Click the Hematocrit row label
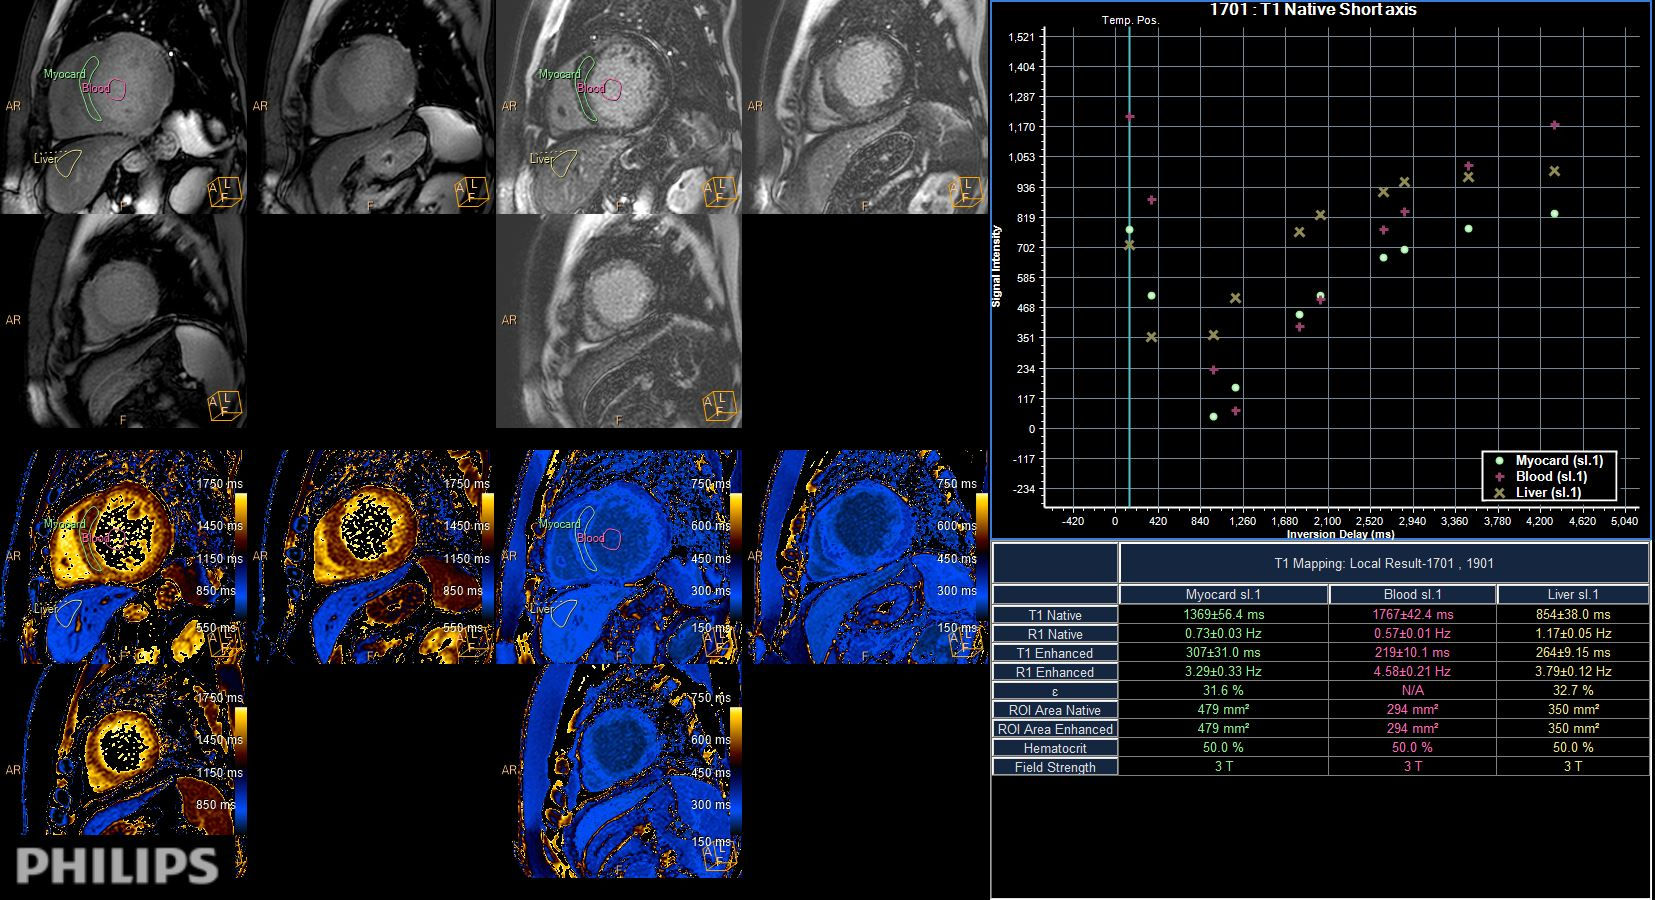1655x900 pixels. pos(1053,748)
